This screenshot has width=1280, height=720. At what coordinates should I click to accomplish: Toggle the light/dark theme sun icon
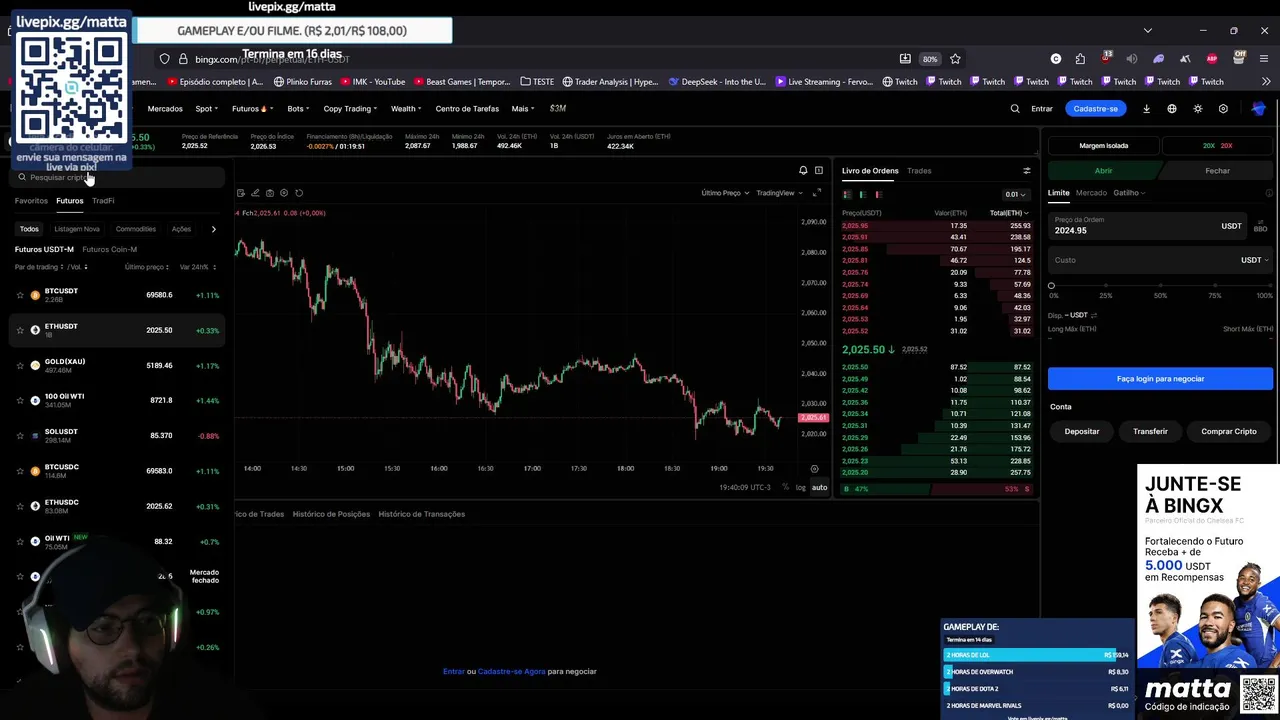click(x=1198, y=109)
